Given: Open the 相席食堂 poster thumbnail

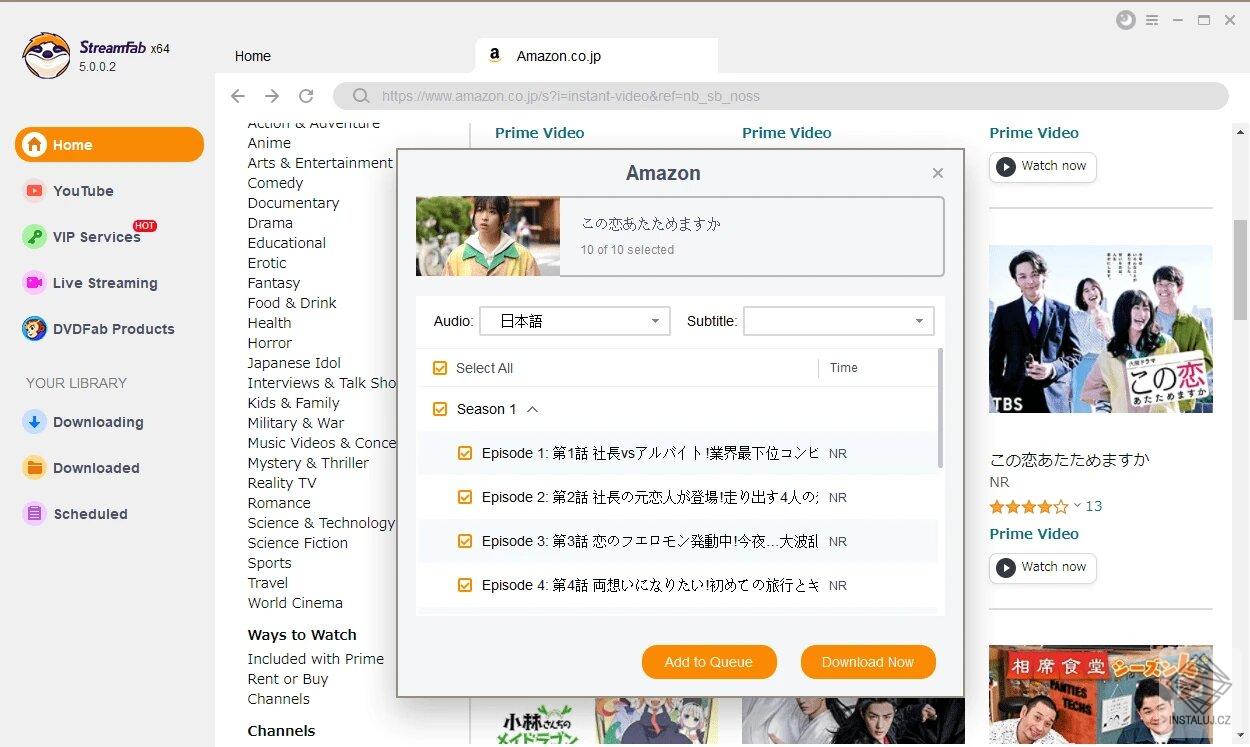Looking at the screenshot, I should pyautogui.click(x=1101, y=695).
